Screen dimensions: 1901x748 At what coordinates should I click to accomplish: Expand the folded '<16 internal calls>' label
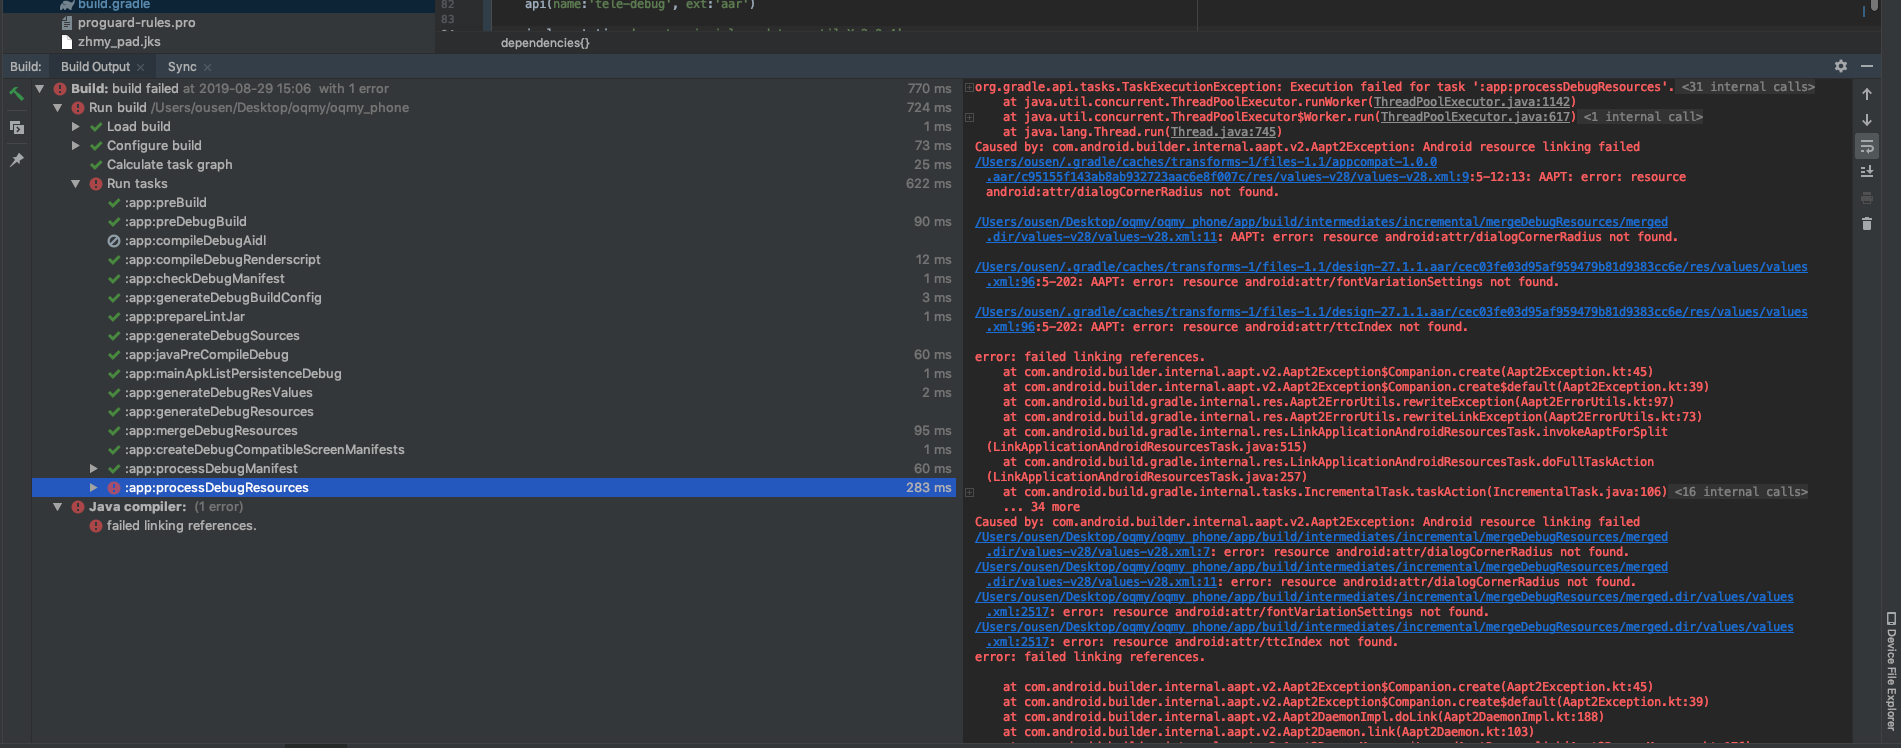[1741, 492]
